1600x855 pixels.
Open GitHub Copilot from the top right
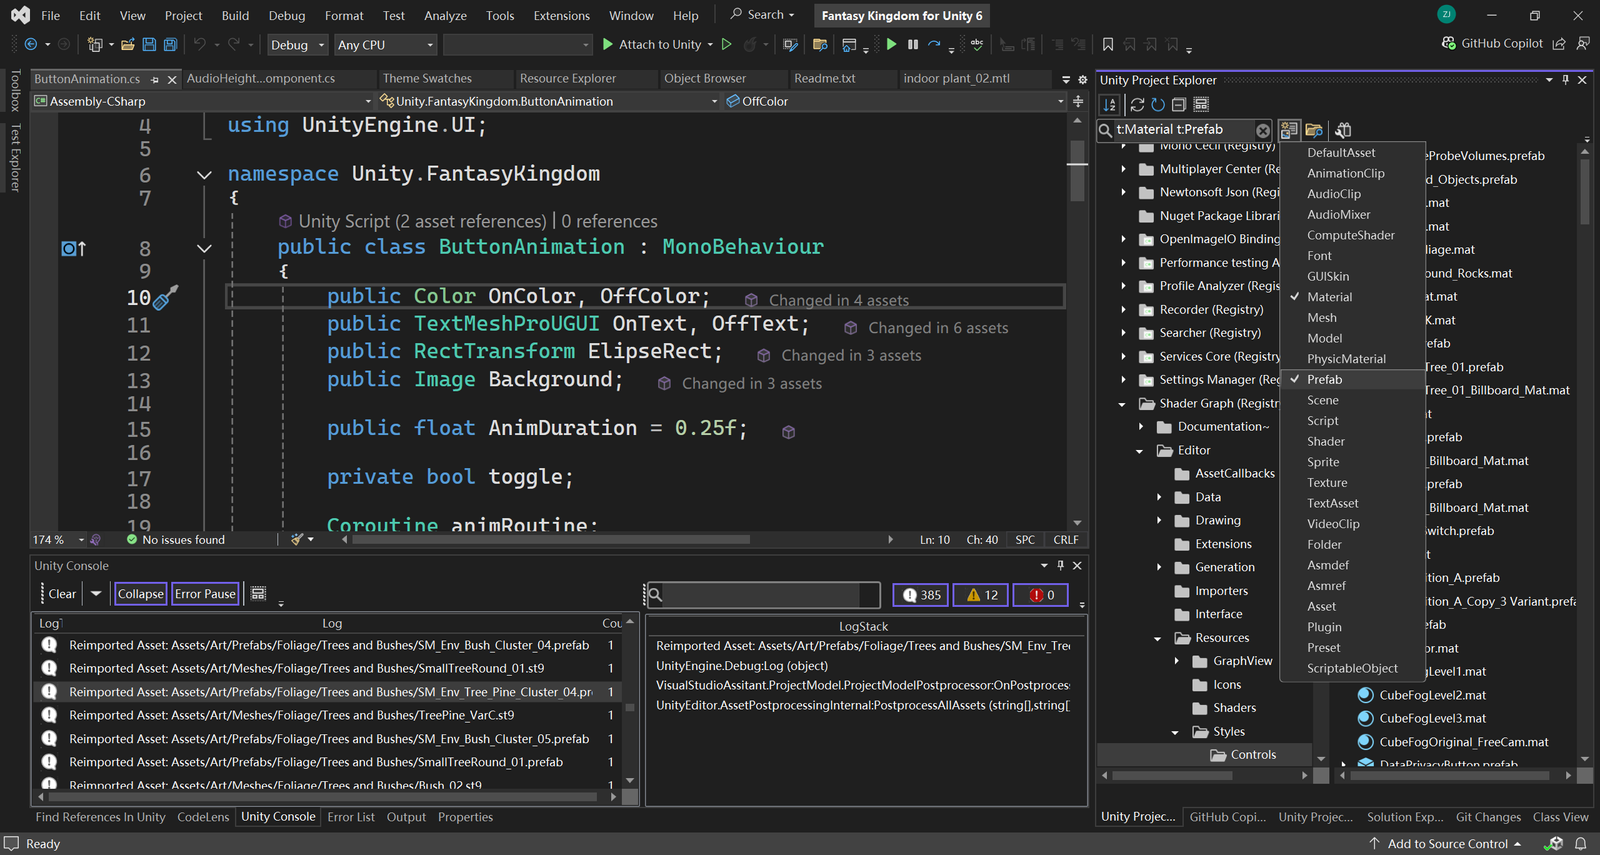(1492, 44)
